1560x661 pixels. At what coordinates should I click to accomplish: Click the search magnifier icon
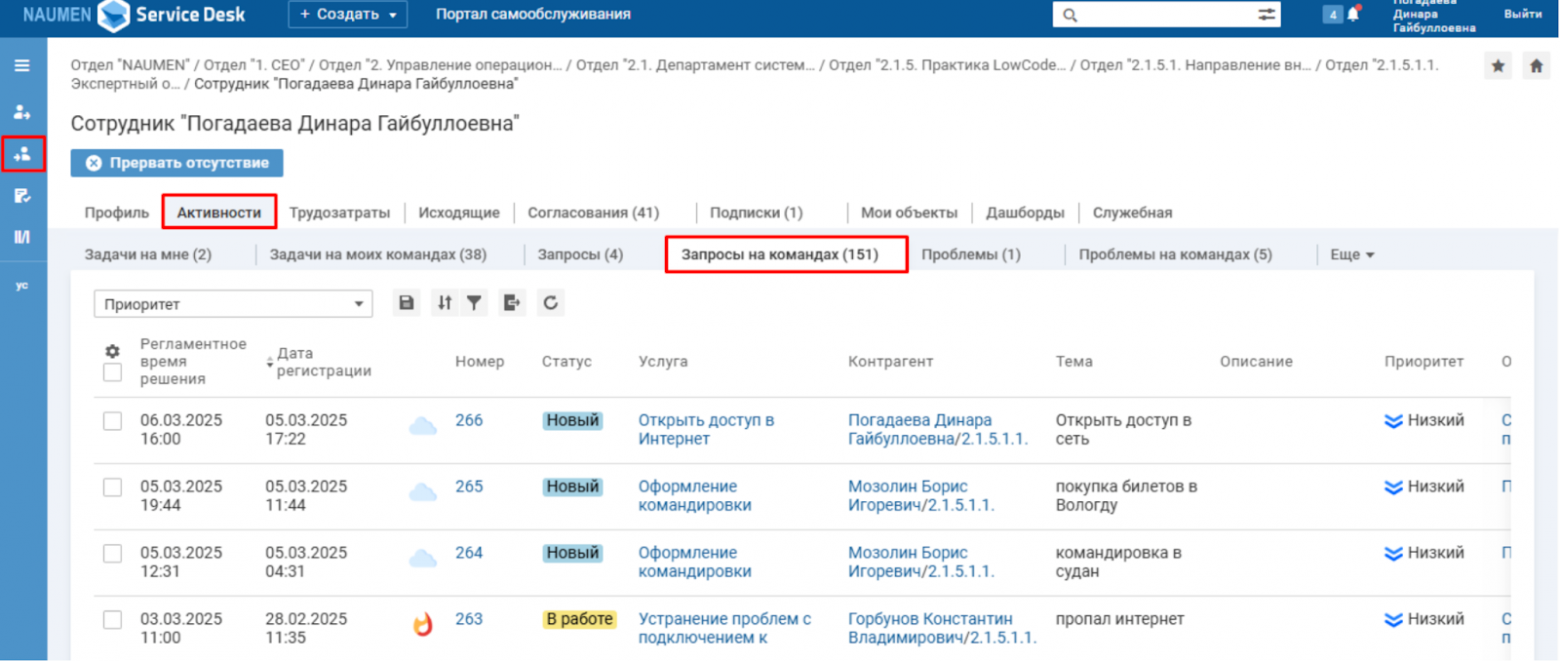click(x=1071, y=15)
